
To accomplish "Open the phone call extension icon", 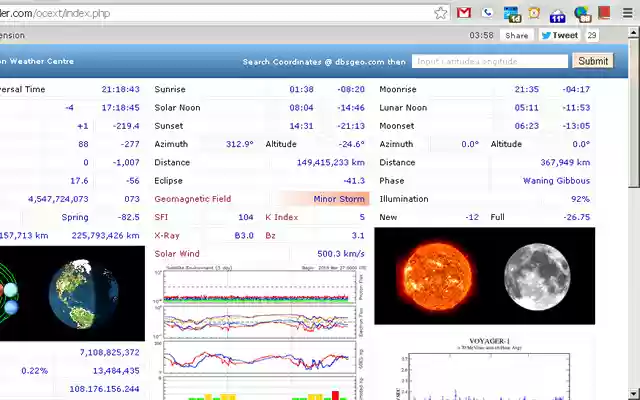I will (487, 13).
